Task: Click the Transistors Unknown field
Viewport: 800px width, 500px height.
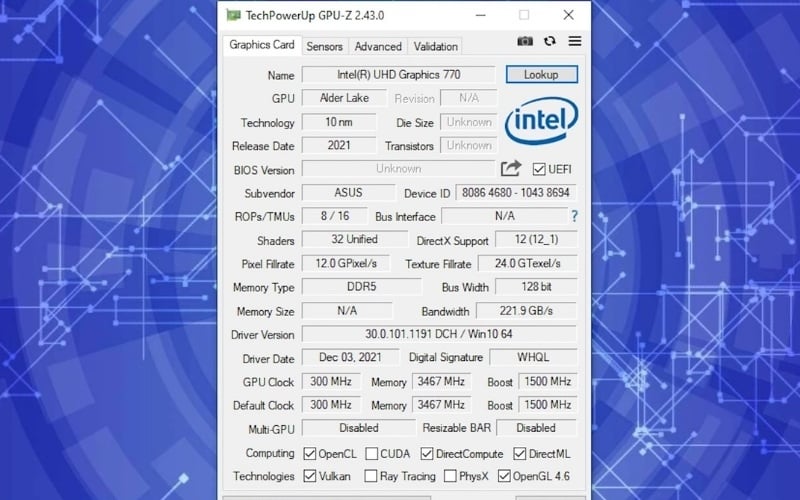Action: [x=469, y=145]
